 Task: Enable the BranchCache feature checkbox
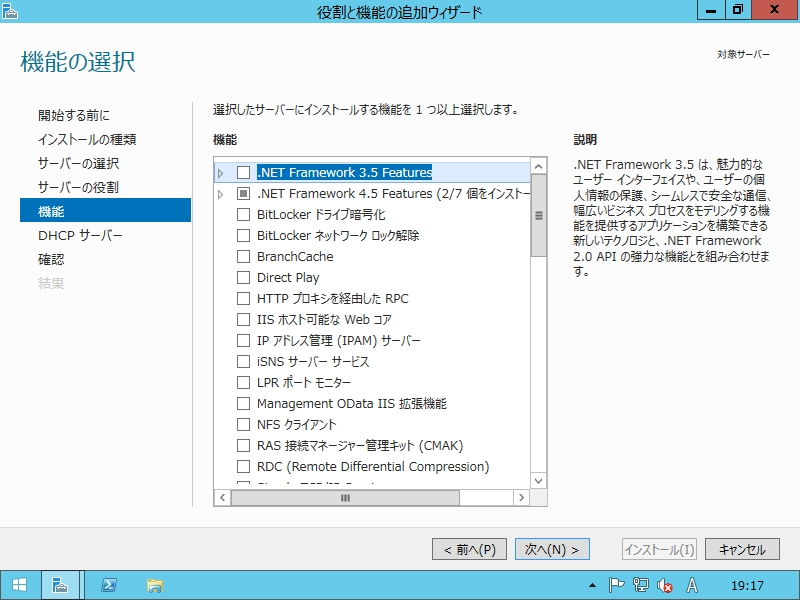(243, 257)
